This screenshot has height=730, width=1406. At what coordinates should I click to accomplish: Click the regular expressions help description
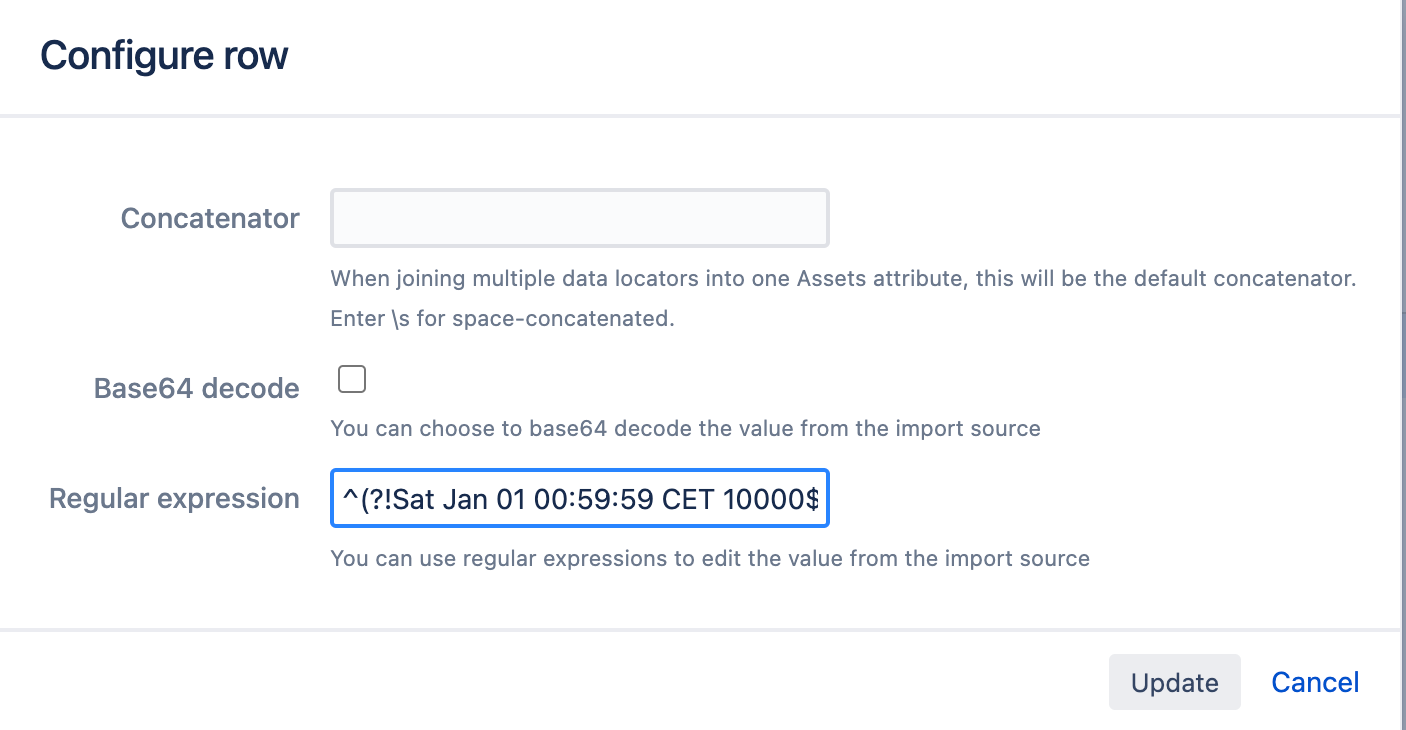(709, 558)
